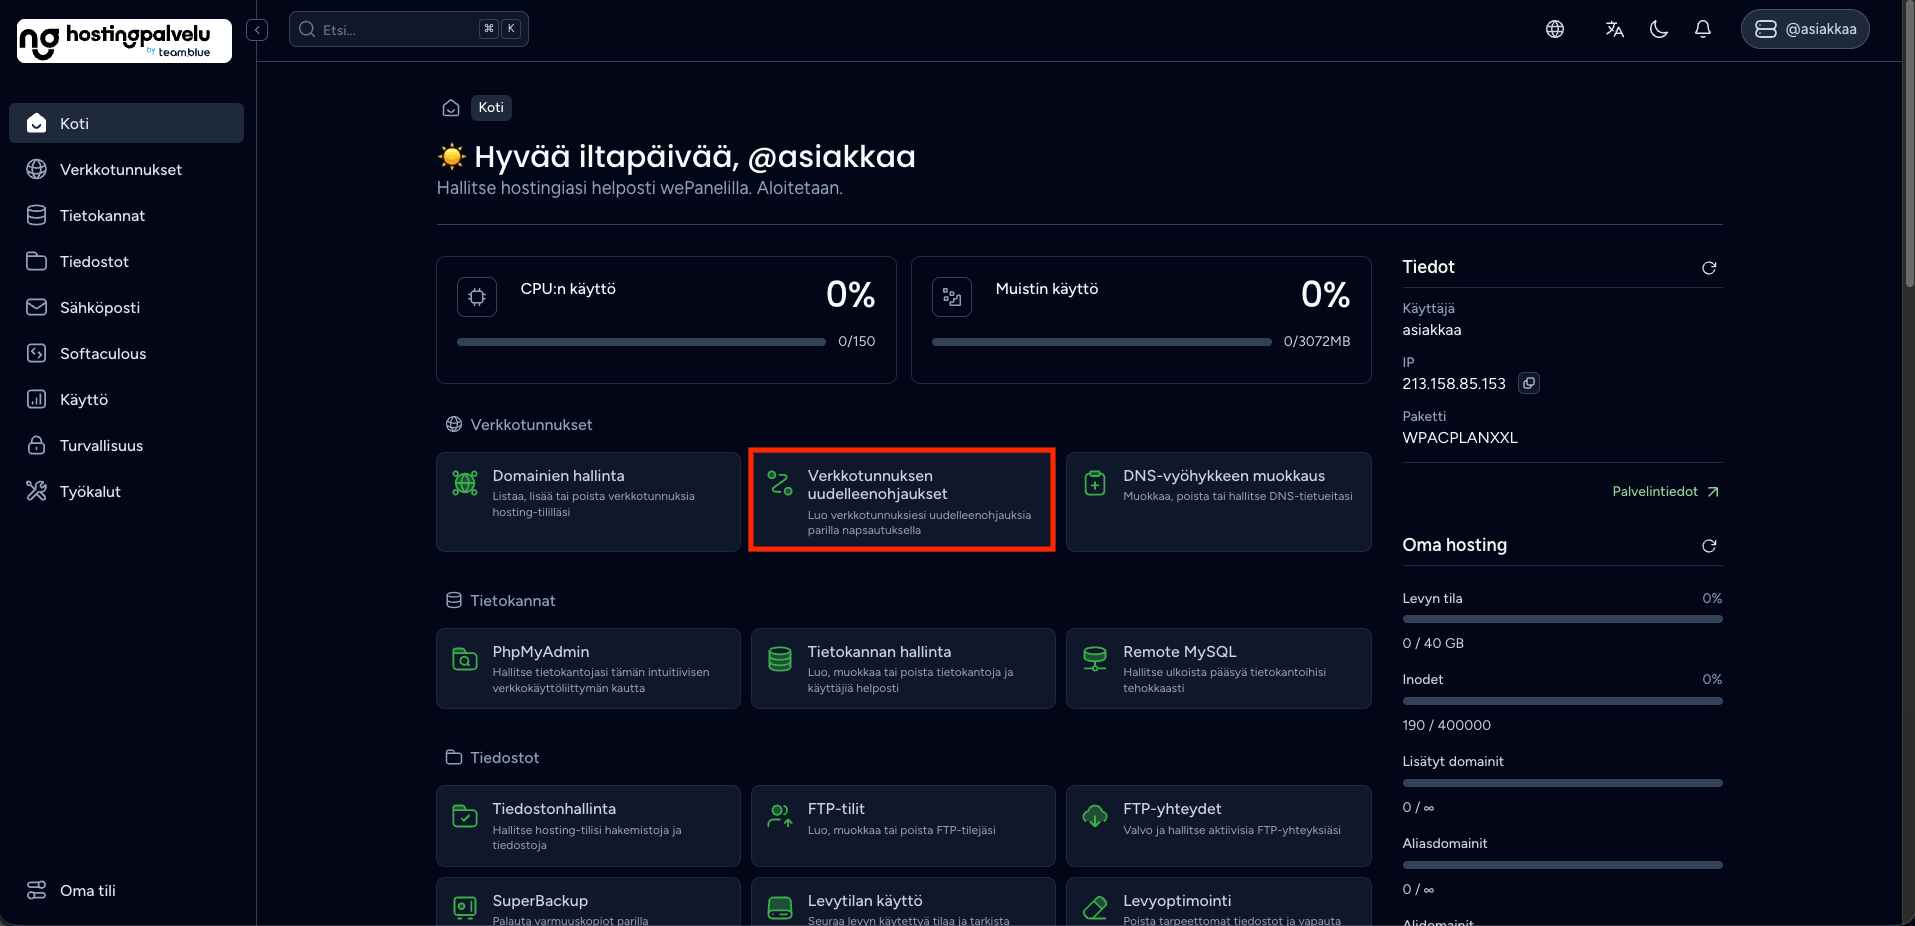Click the Verkkotunnukset section heading
The image size is (1915, 926).
click(531, 424)
